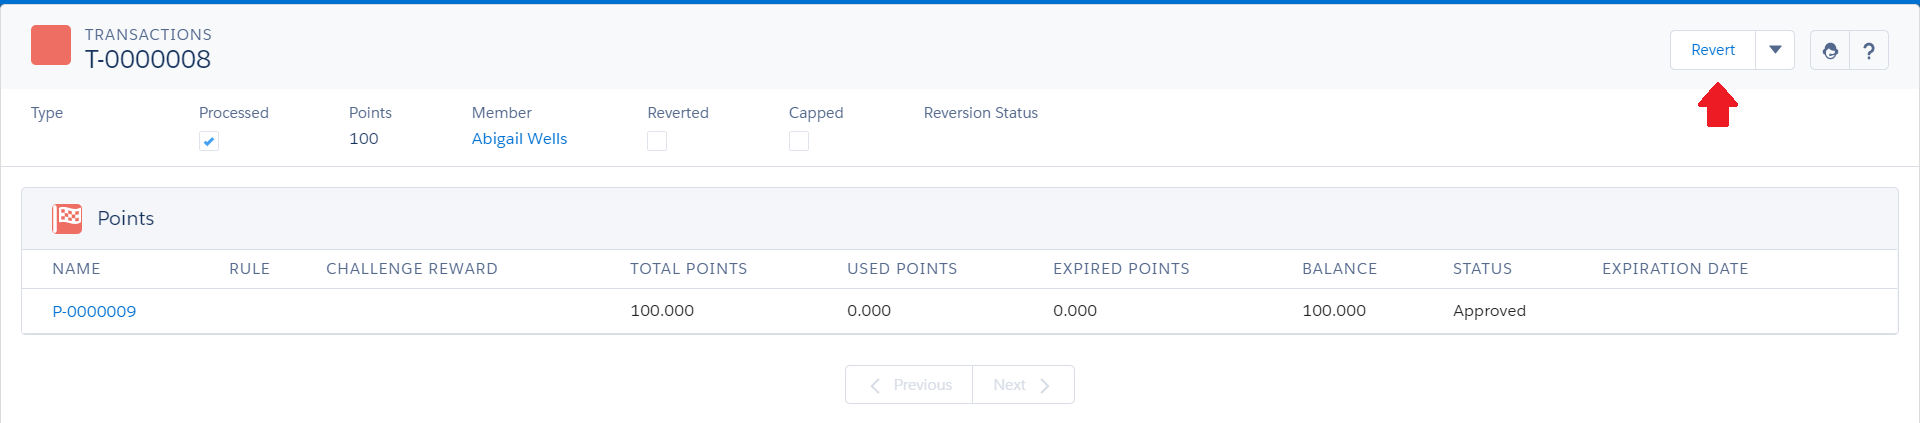The width and height of the screenshot is (1920, 423).
Task: Open the Points related list title
Action: pyautogui.click(x=126, y=218)
